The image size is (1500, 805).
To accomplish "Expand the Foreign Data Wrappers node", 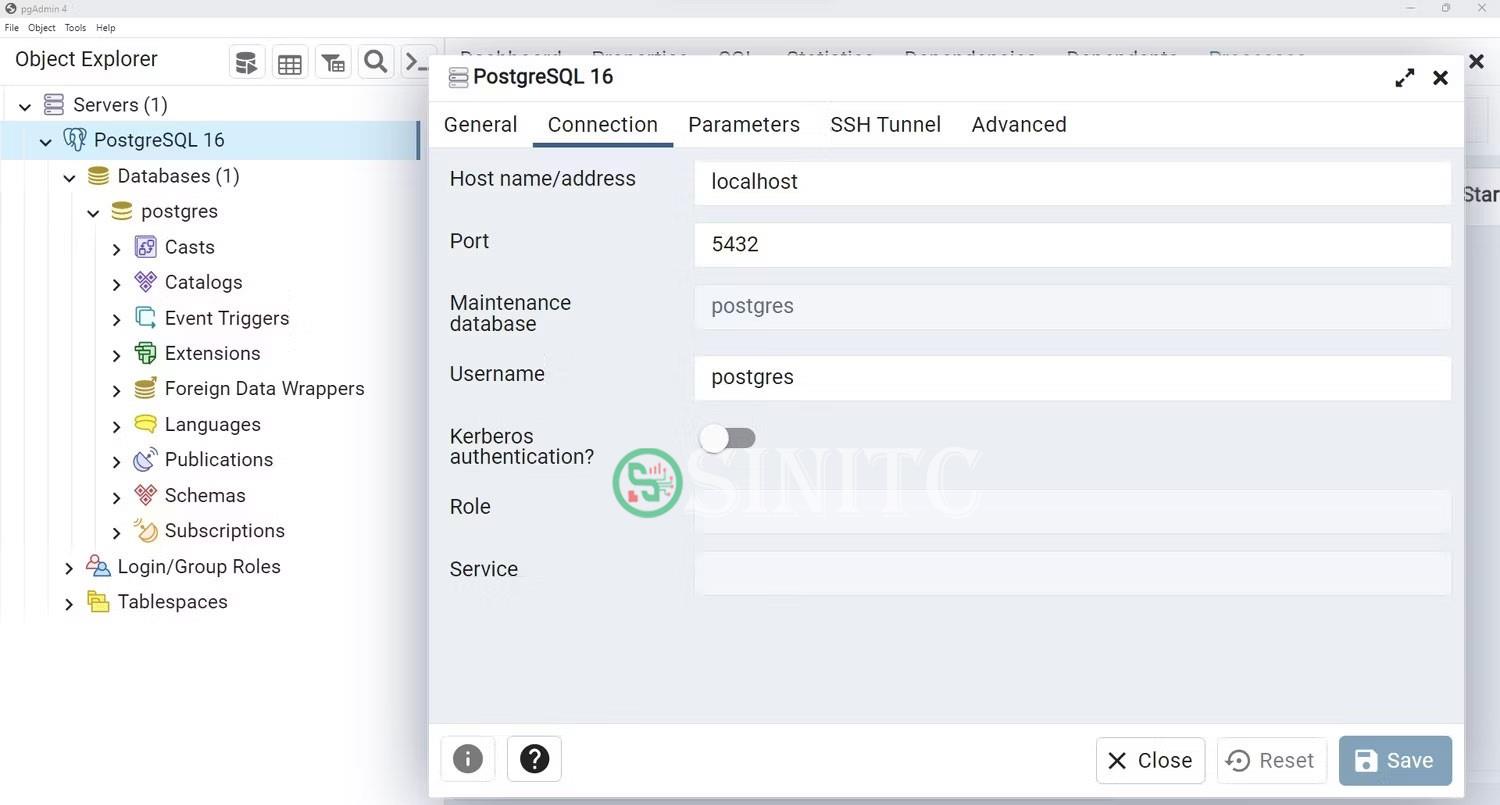I will click(117, 391).
